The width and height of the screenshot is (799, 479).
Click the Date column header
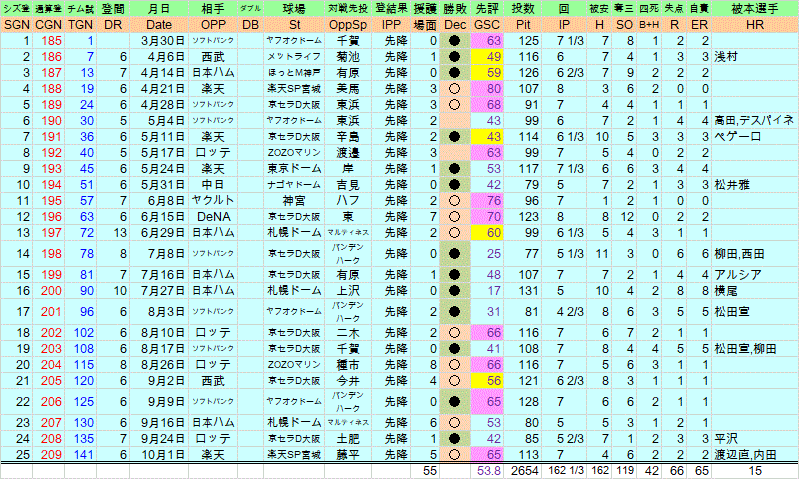pos(159,25)
